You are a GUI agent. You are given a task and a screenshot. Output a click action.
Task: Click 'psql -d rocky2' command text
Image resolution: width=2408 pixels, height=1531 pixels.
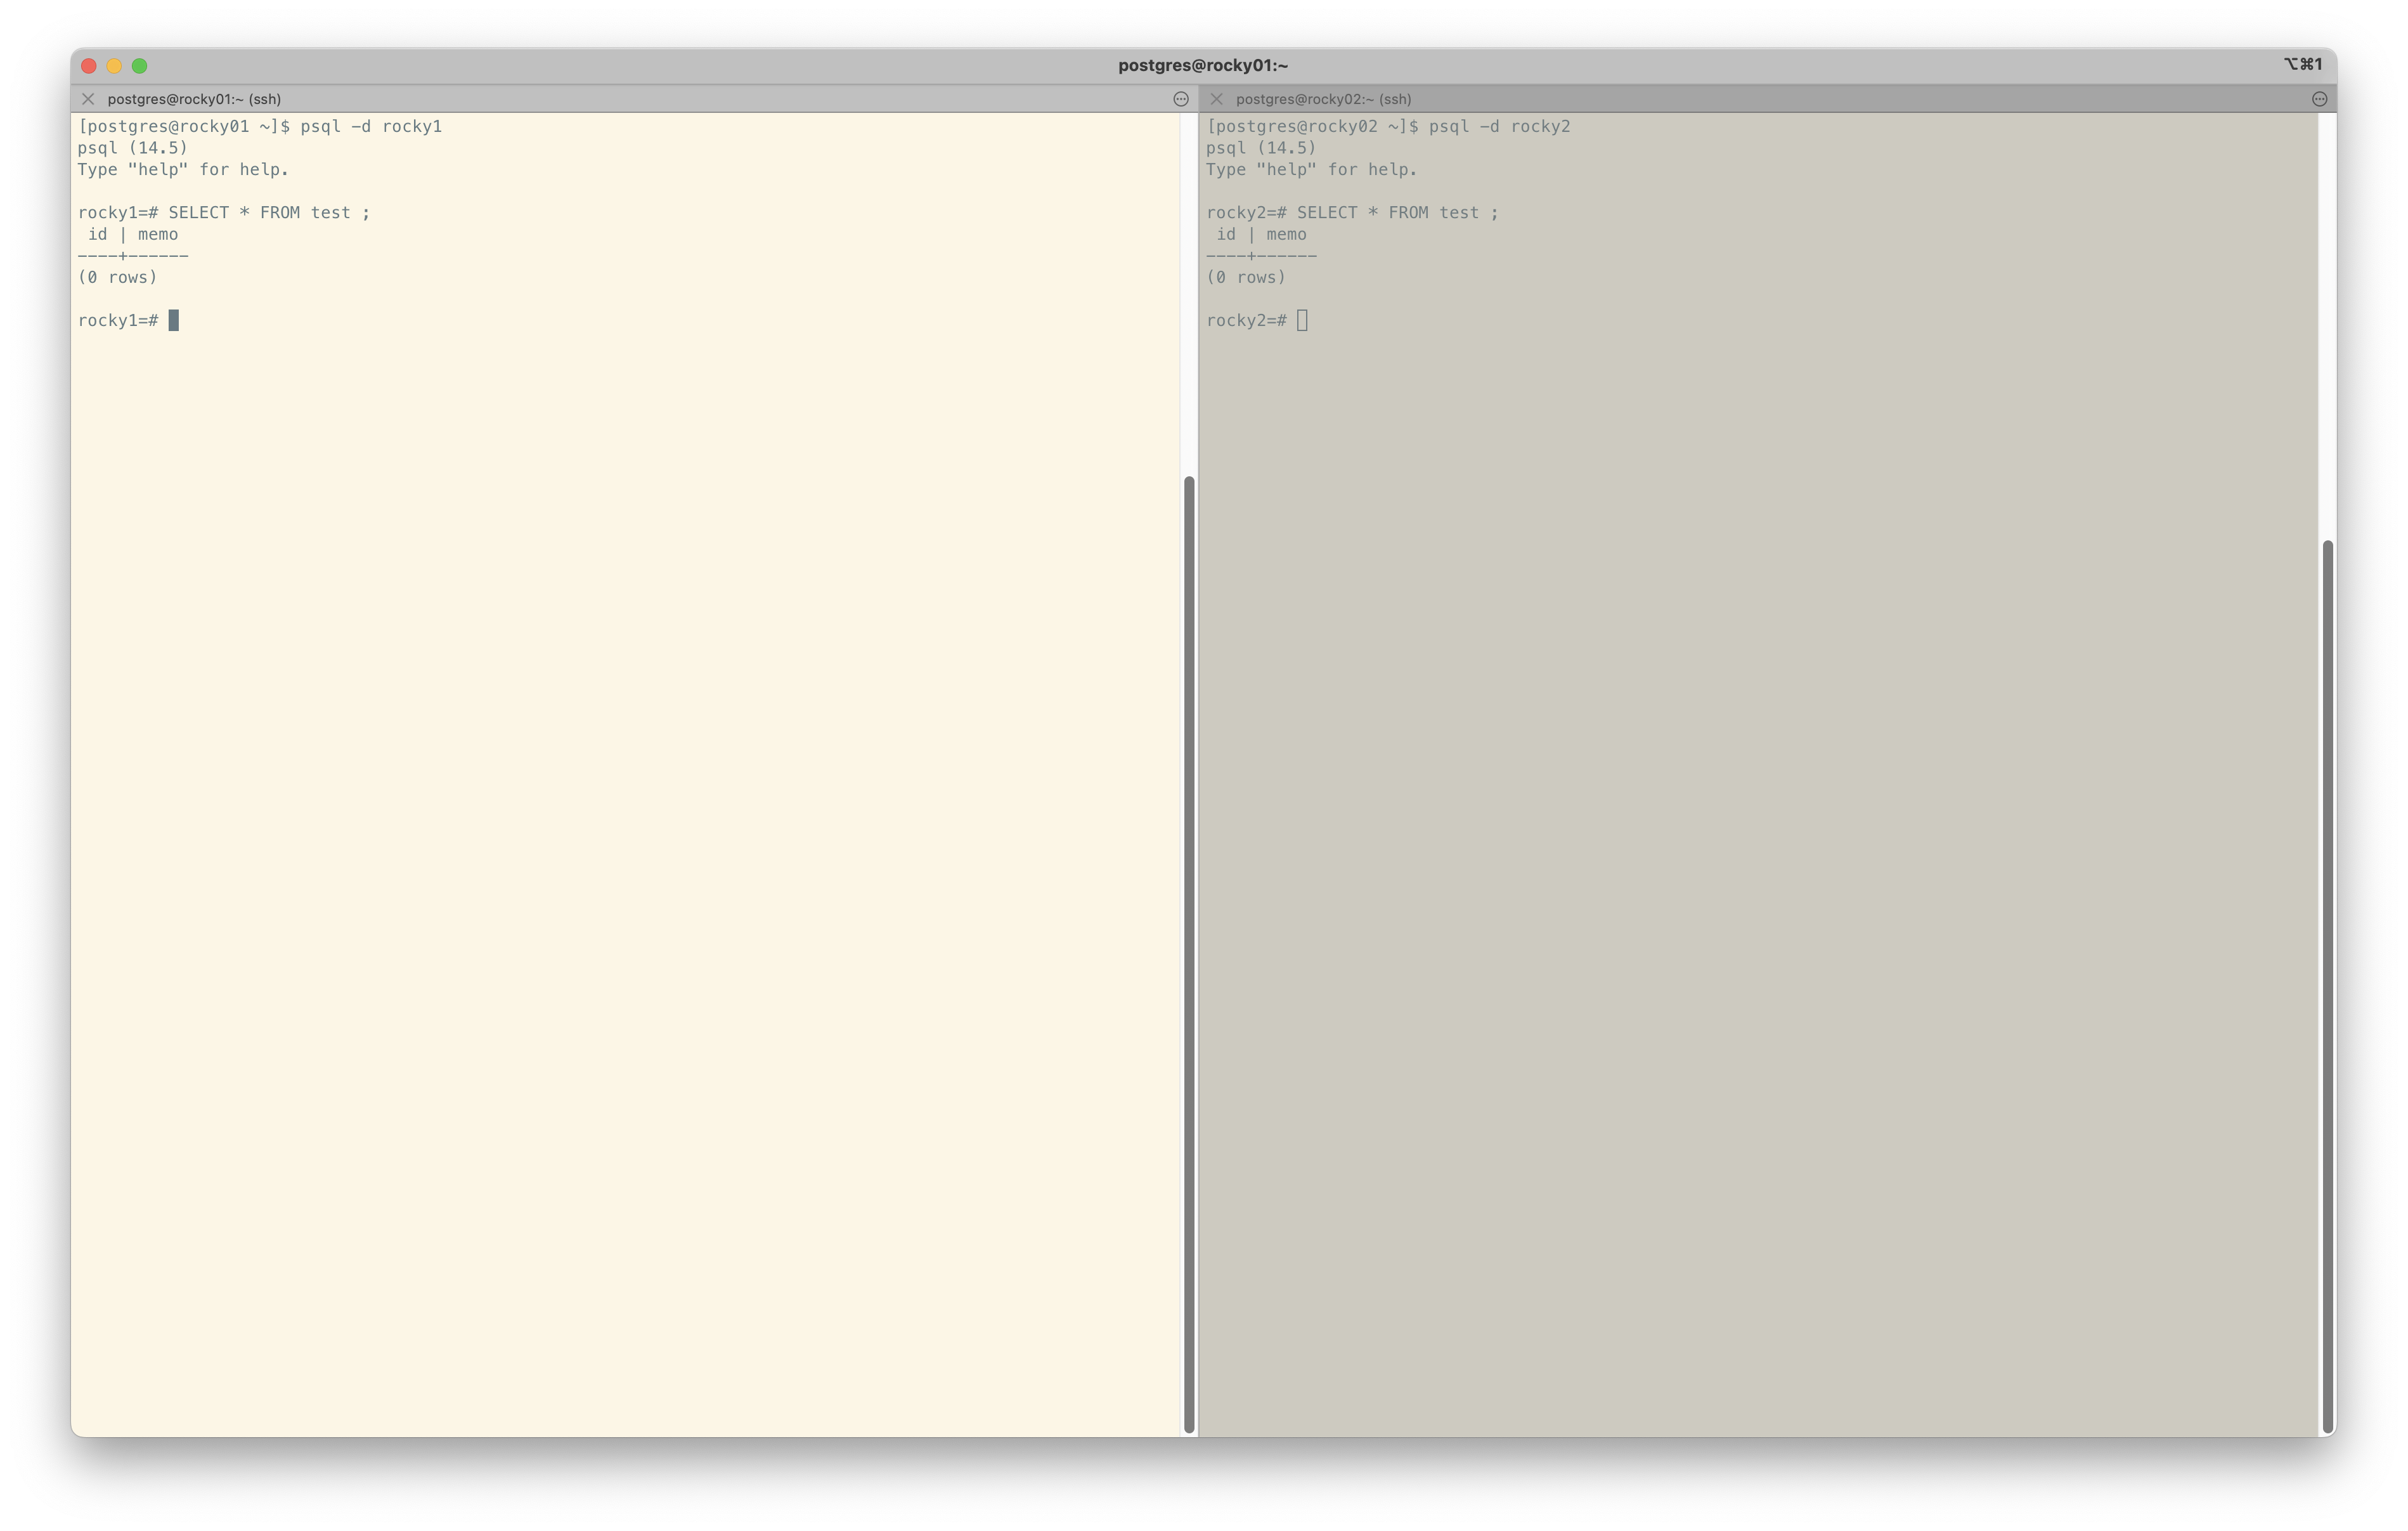pos(1499,127)
